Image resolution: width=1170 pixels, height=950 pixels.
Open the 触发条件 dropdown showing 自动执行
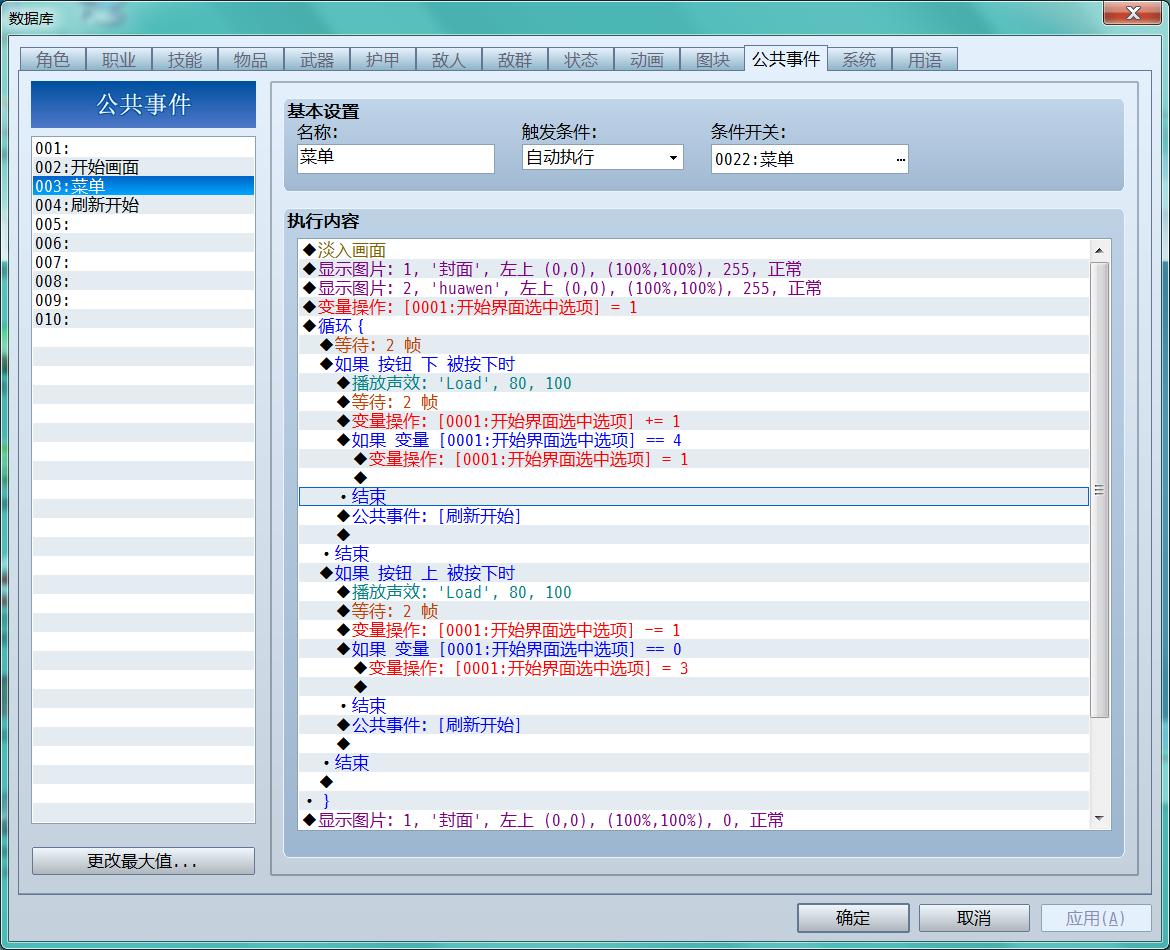pyautogui.click(x=602, y=157)
